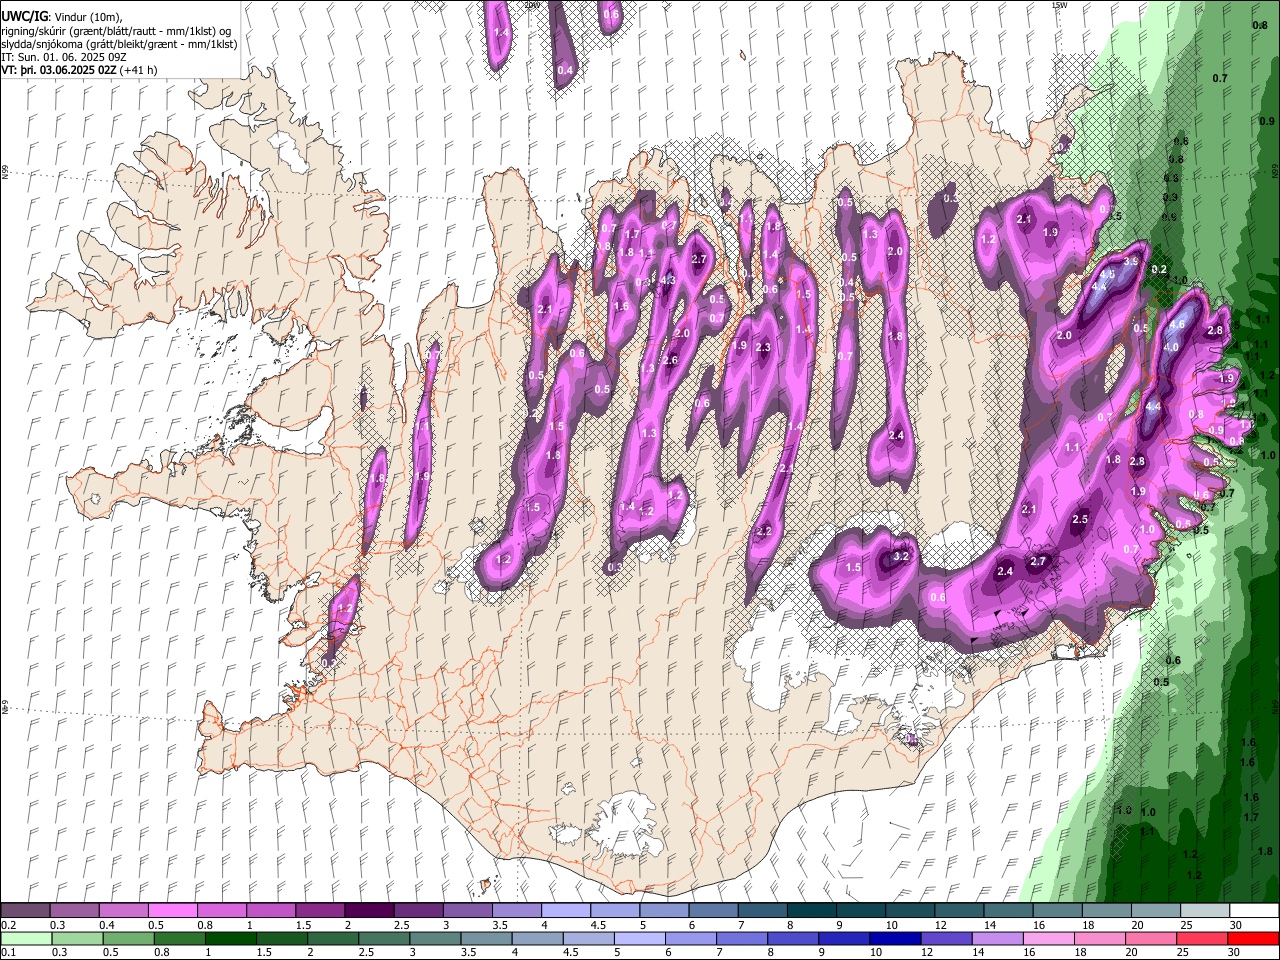
Task: Click upper snow legend swatch between 12 and 14
Action: (x=958, y=910)
